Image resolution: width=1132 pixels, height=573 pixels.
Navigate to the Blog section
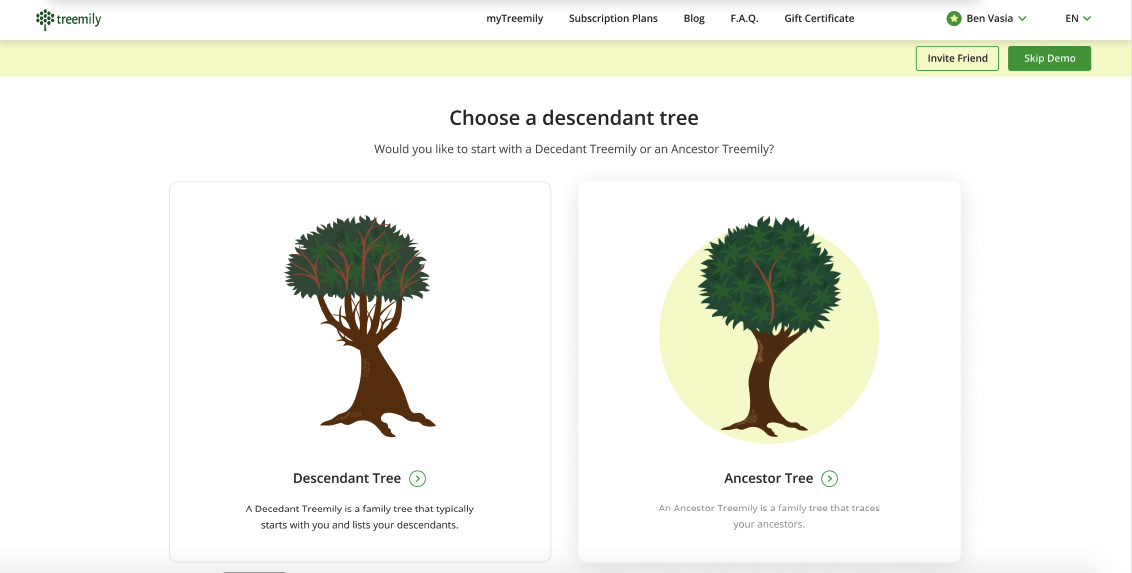(x=694, y=18)
